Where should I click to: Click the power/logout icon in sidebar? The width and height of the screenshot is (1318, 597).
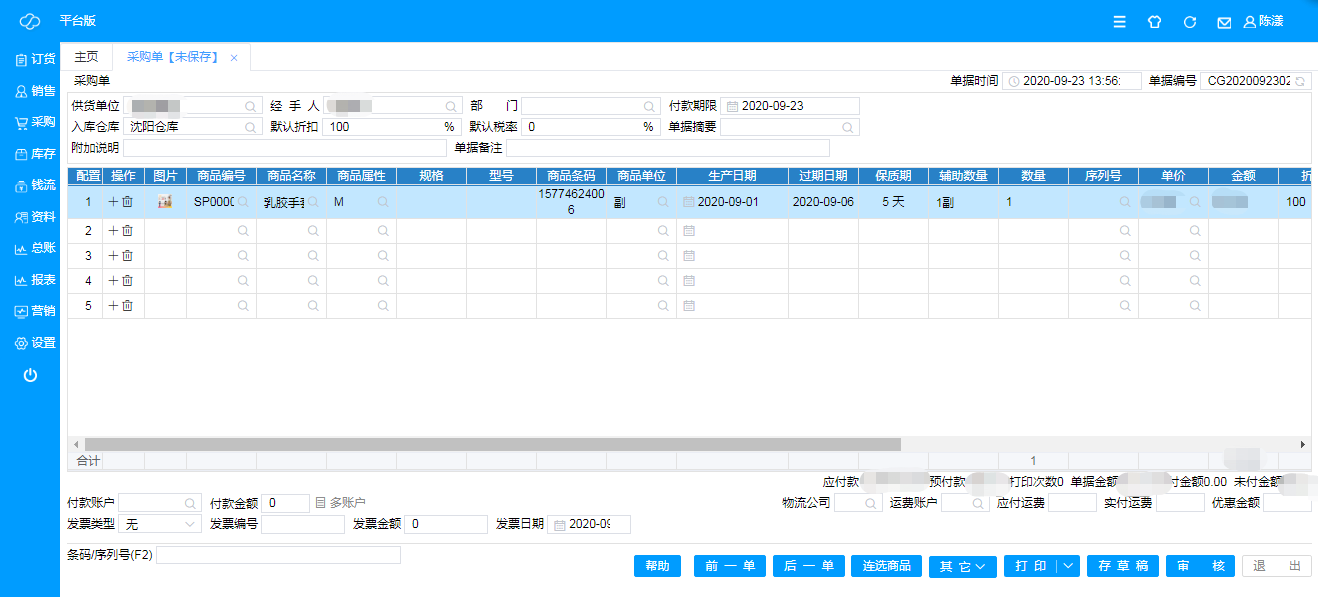click(30, 375)
